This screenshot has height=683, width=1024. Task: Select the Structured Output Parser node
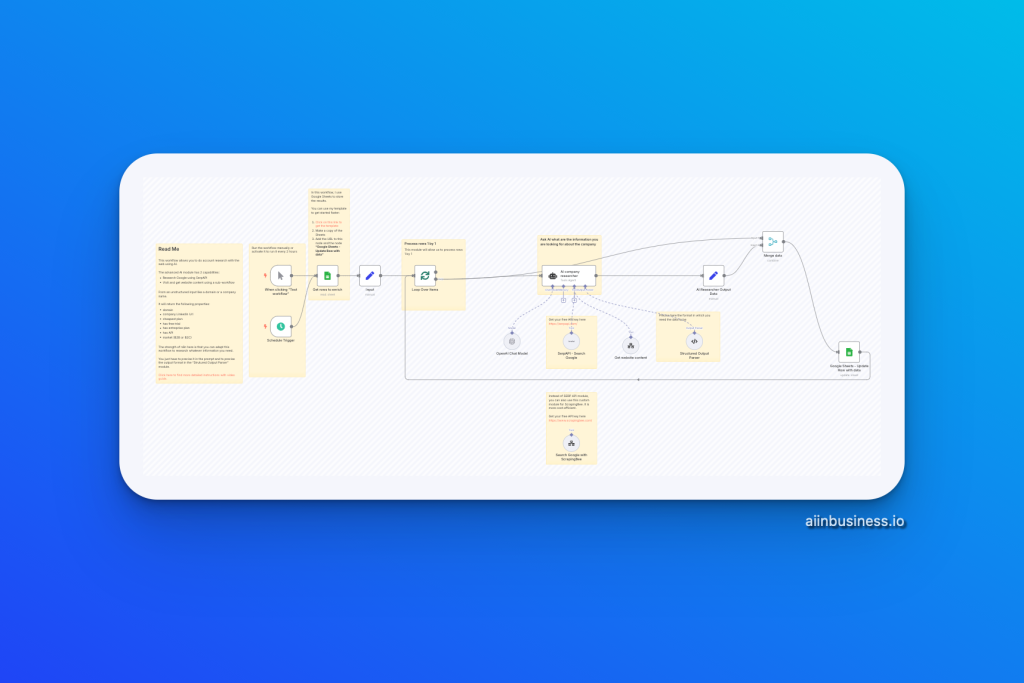pyautogui.click(x=694, y=341)
